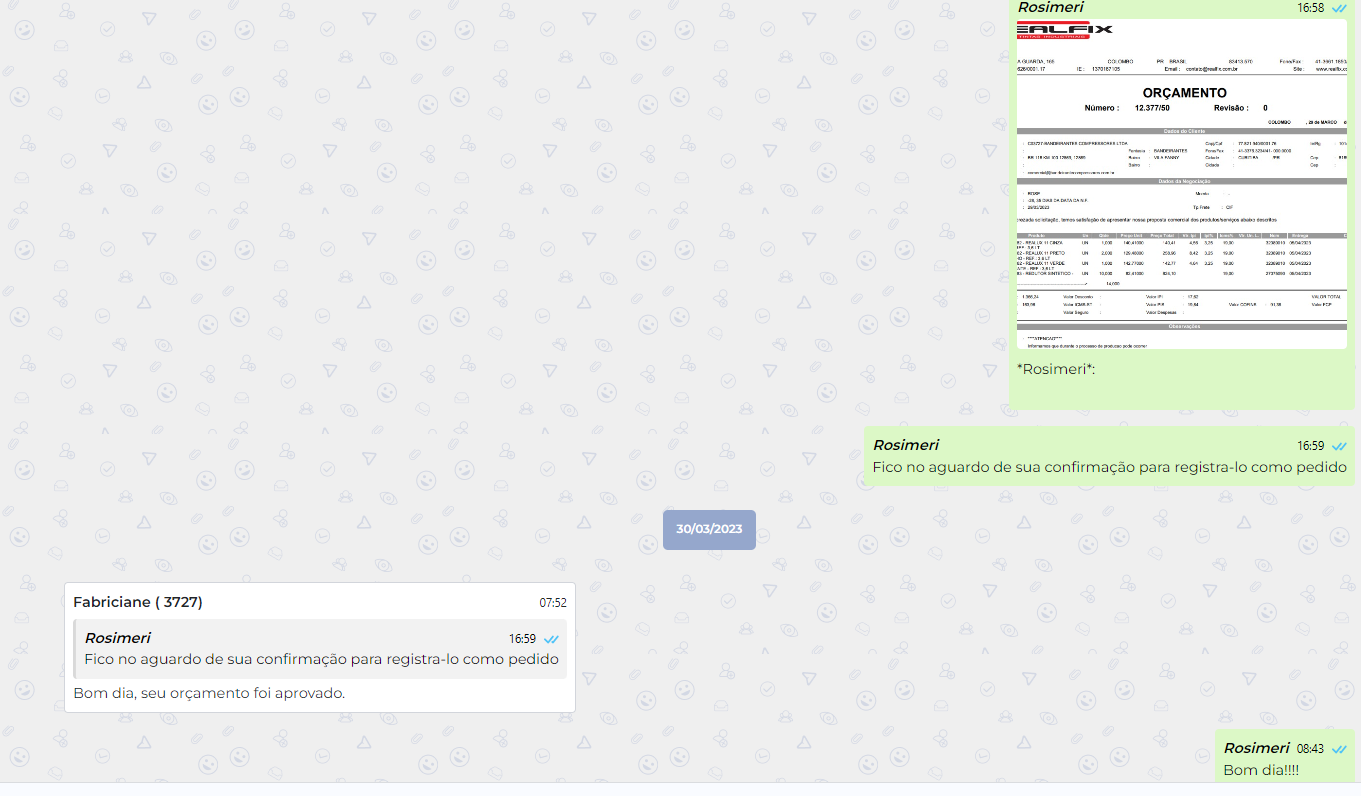This screenshot has width=1361, height=796.
Task: Click the "Bom dia, seu orçamento foi aprovado." text
Action: (x=209, y=693)
